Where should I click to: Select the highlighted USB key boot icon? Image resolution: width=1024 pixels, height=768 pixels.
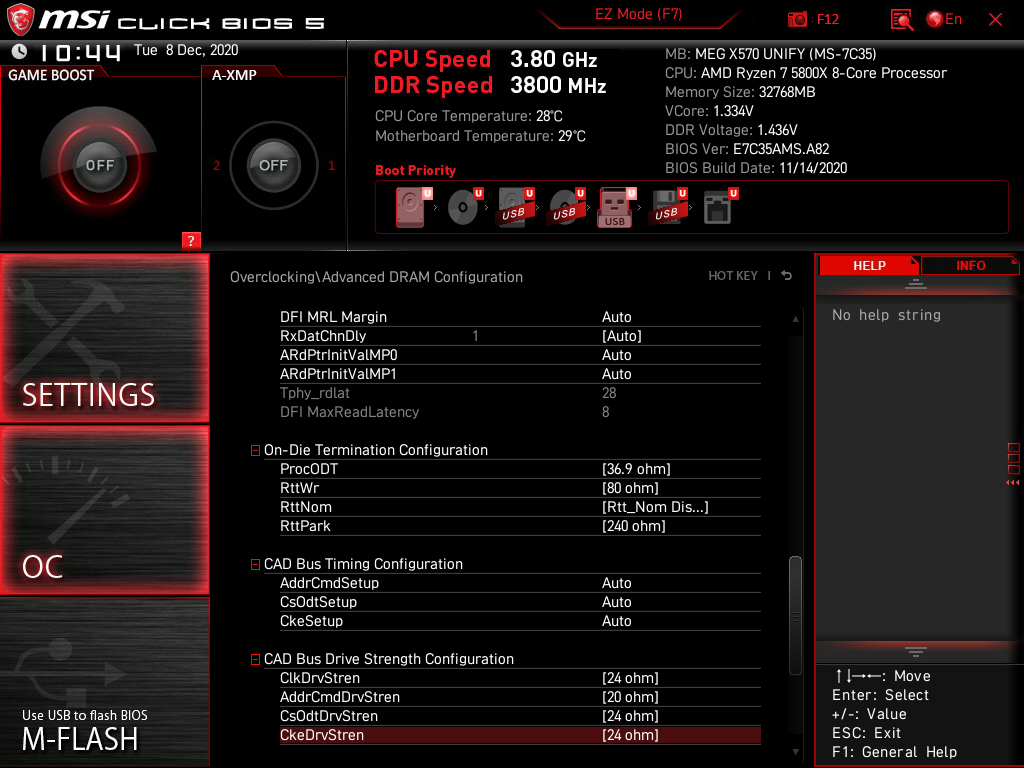click(x=616, y=208)
